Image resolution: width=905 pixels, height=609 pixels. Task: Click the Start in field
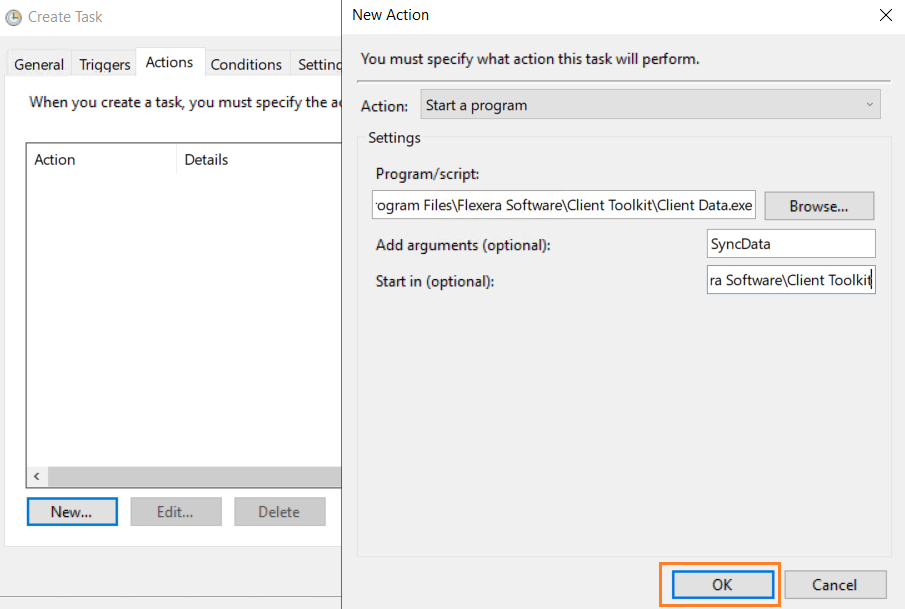(790, 280)
